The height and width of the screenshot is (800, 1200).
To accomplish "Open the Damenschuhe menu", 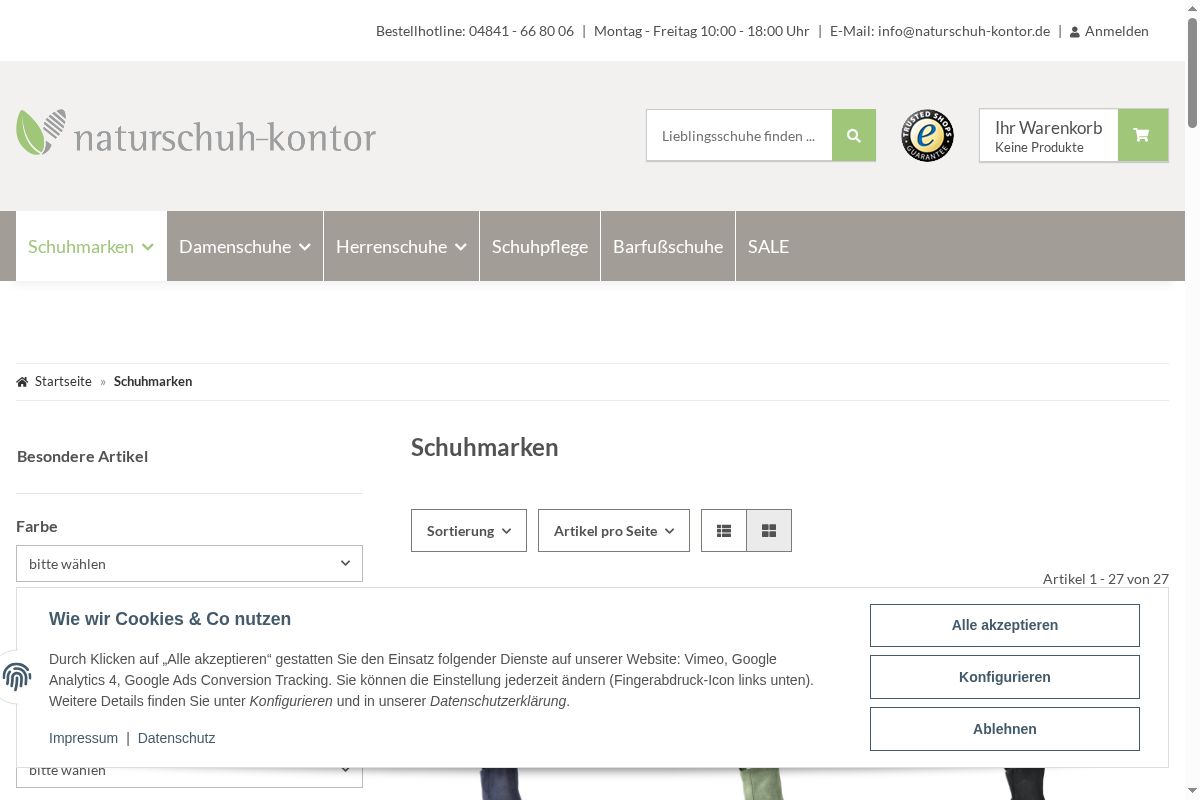I will point(244,247).
